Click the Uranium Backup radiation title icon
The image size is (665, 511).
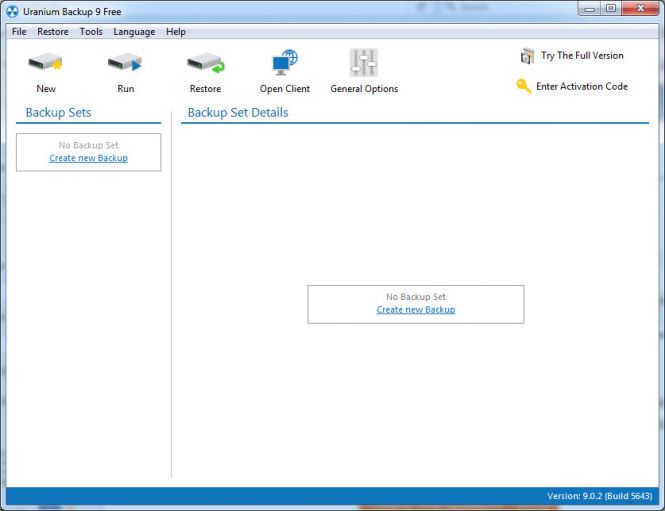pos(12,11)
